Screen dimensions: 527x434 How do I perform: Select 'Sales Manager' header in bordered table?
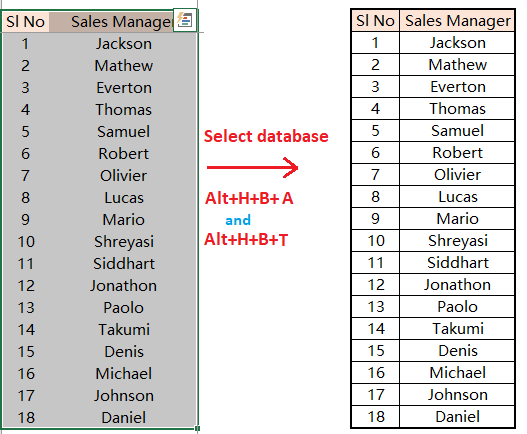pos(457,21)
